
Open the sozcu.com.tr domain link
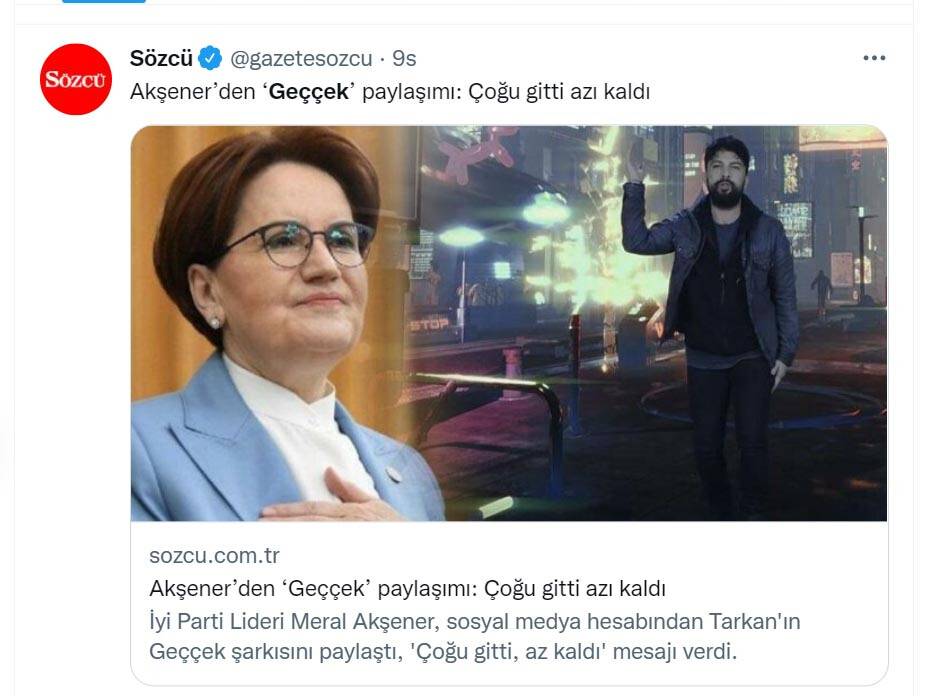[214, 555]
